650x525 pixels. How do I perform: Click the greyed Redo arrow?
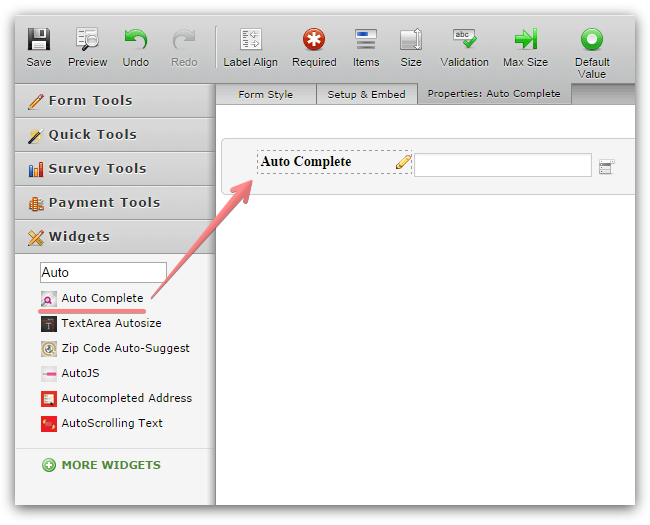184,39
